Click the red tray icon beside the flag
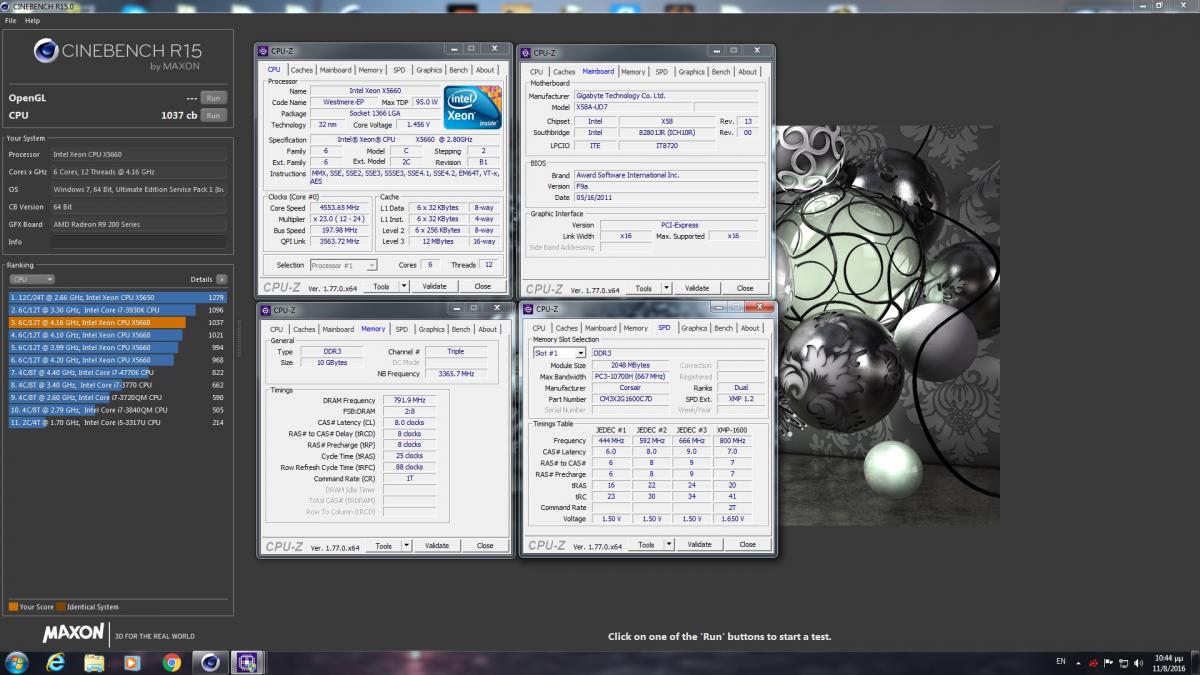 [1093, 662]
